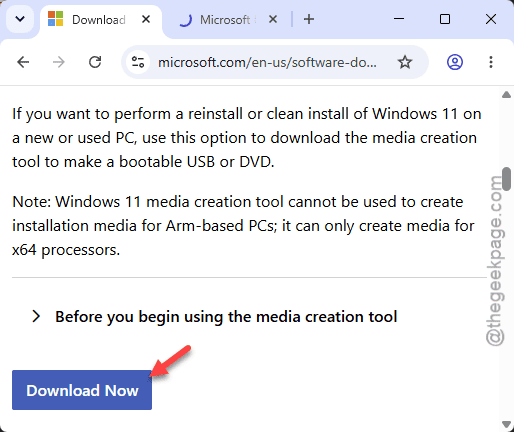Screen dimensions: 514x432
Task: Click the microsoft.com address bar URL
Action: 267,62
